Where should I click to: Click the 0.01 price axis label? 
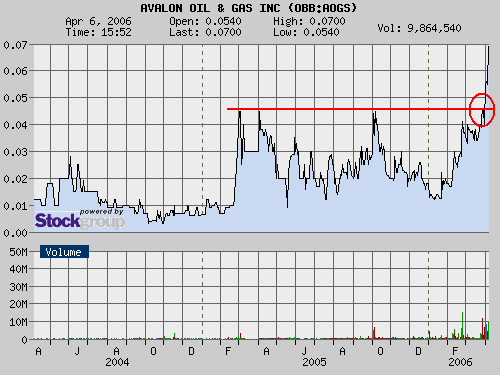coord(15,206)
